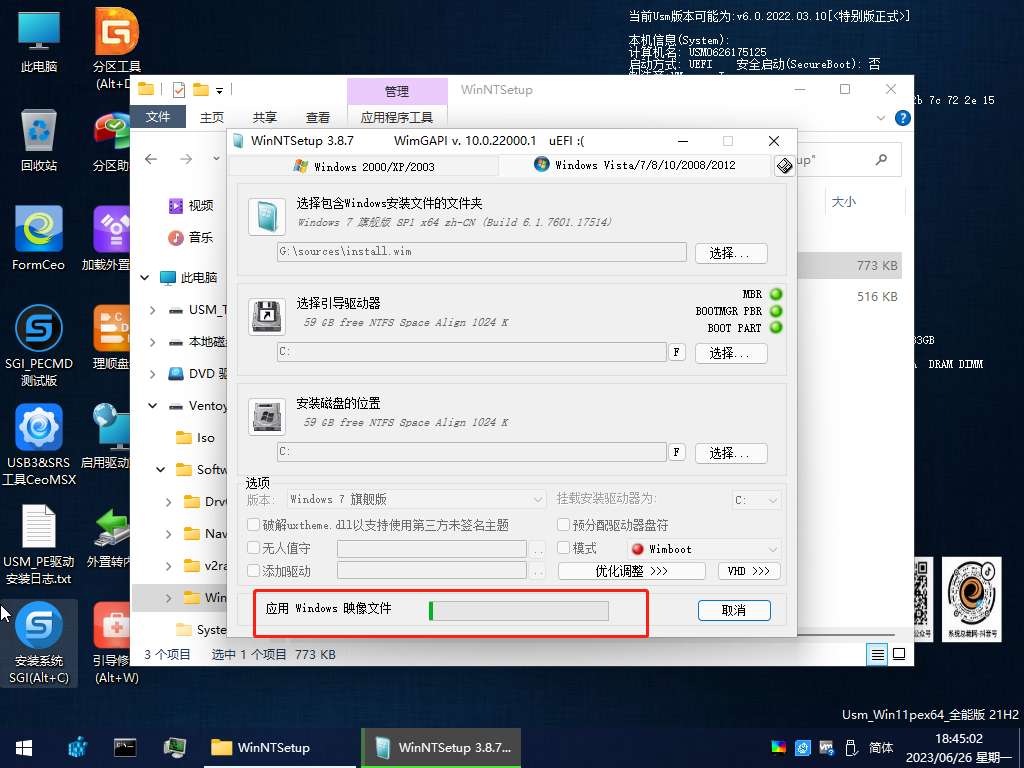Open the 版本 Windows 7 旗舰版 dropdown
Viewport: 1024px width, 768px height.
click(x=416, y=500)
